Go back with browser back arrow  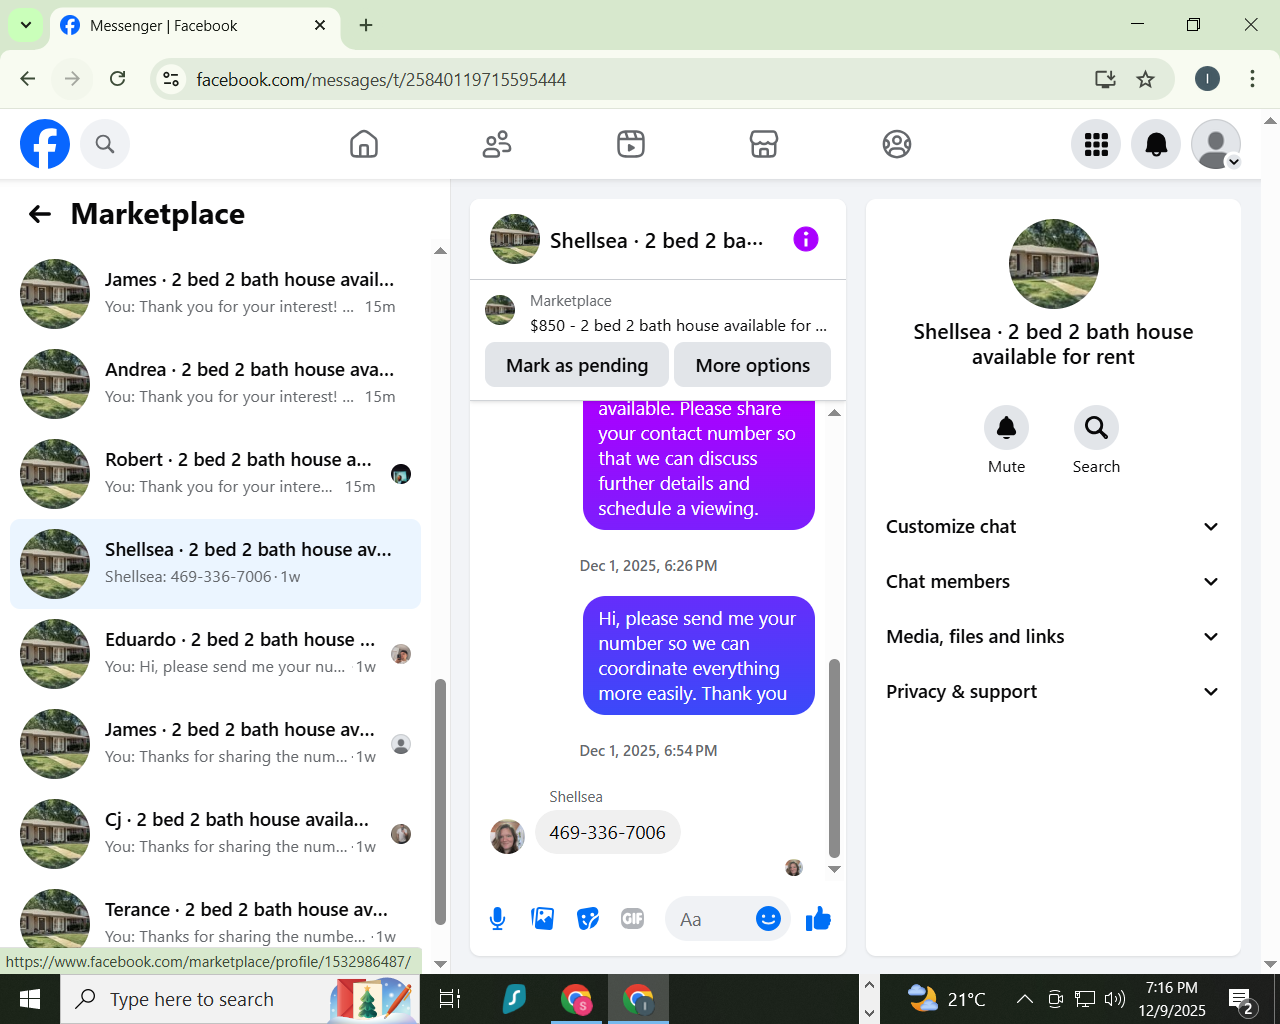pyautogui.click(x=28, y=79)
